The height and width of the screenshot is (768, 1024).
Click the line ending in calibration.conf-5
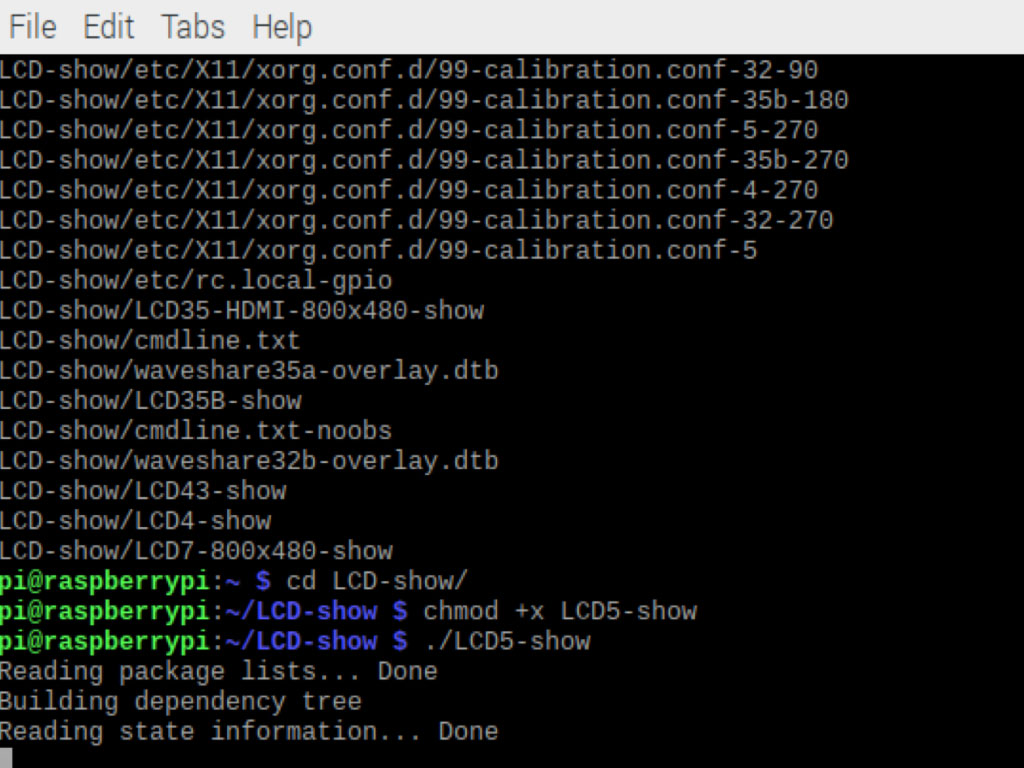tap(379, 251)
